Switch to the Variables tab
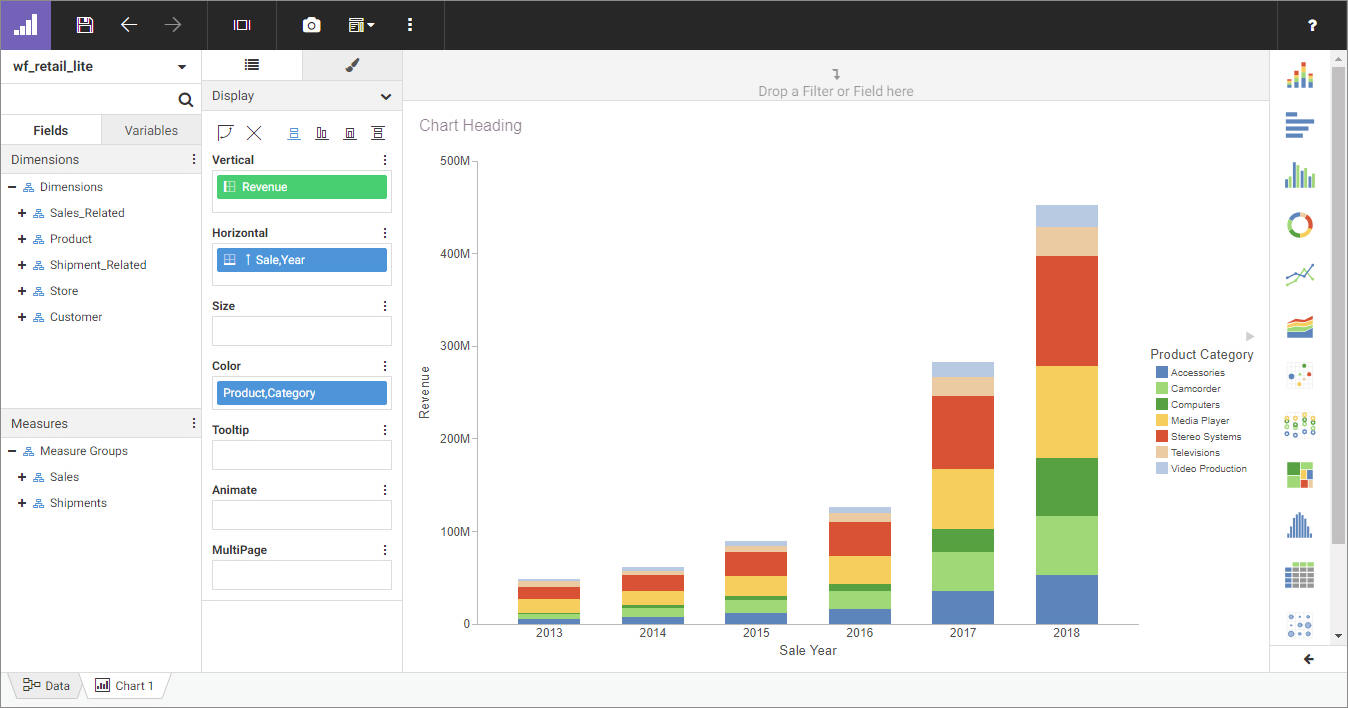1348x708 pixels. pos(150,129)
